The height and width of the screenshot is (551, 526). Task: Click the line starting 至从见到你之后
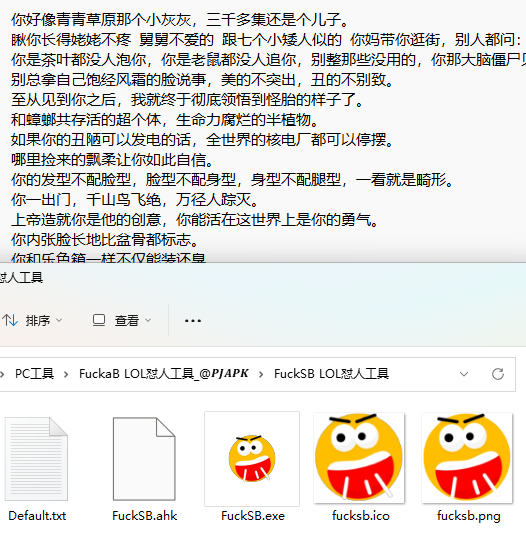[187, 100]
